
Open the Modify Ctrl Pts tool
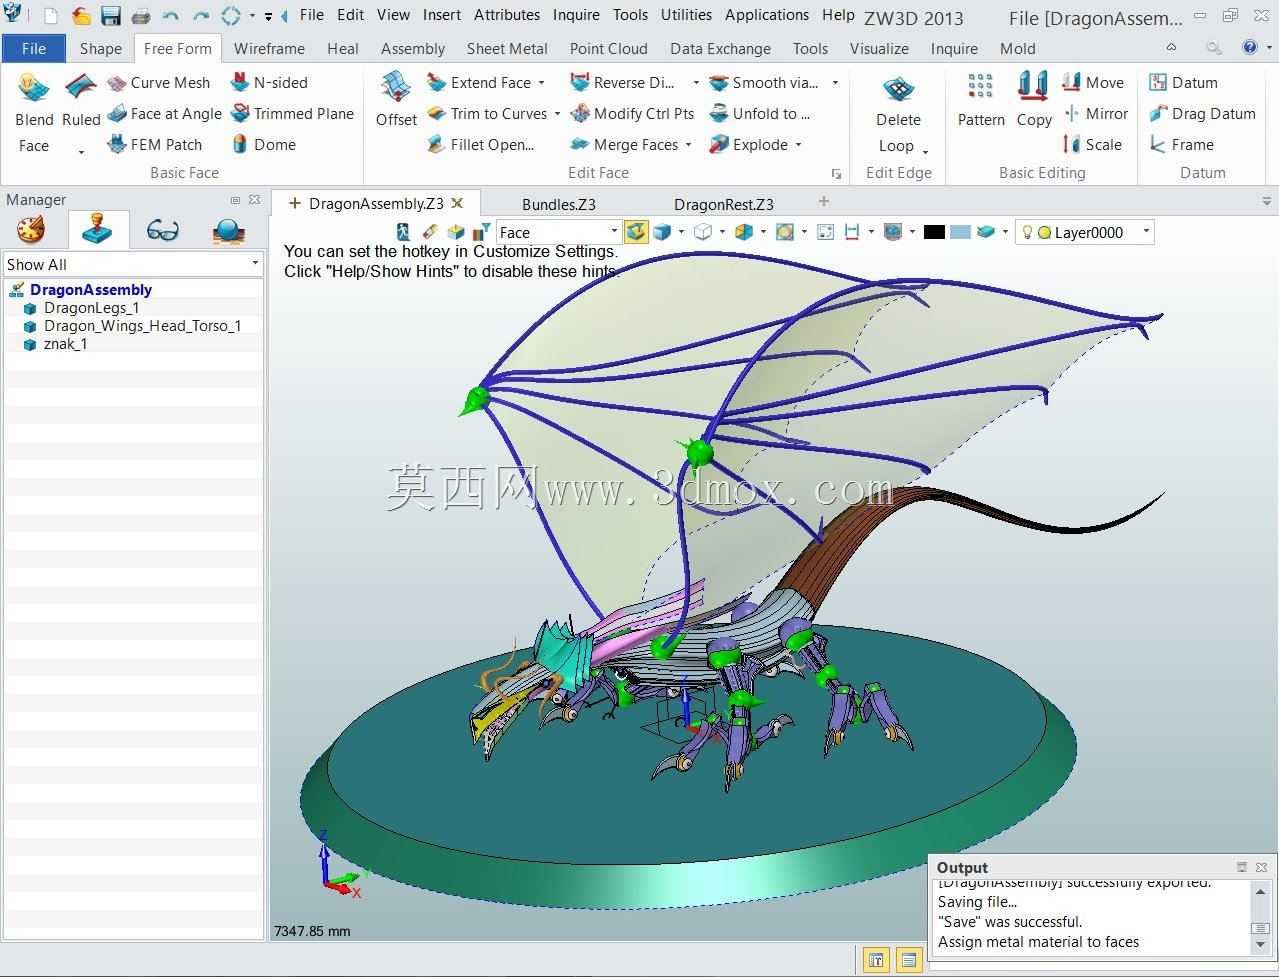[x=632, y=114]
